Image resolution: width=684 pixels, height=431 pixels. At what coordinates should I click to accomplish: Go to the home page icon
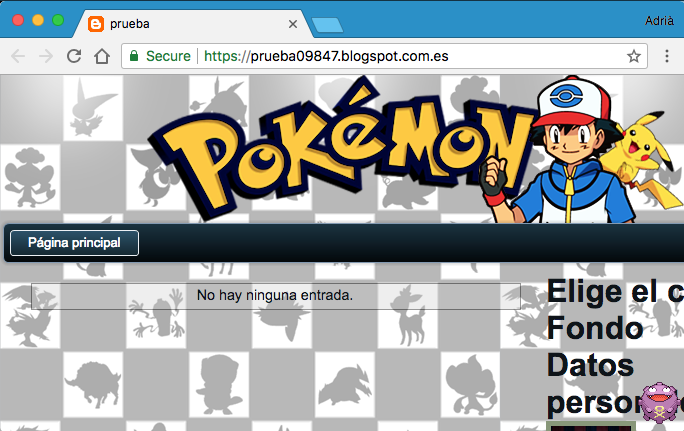click(x=102, y=56)
